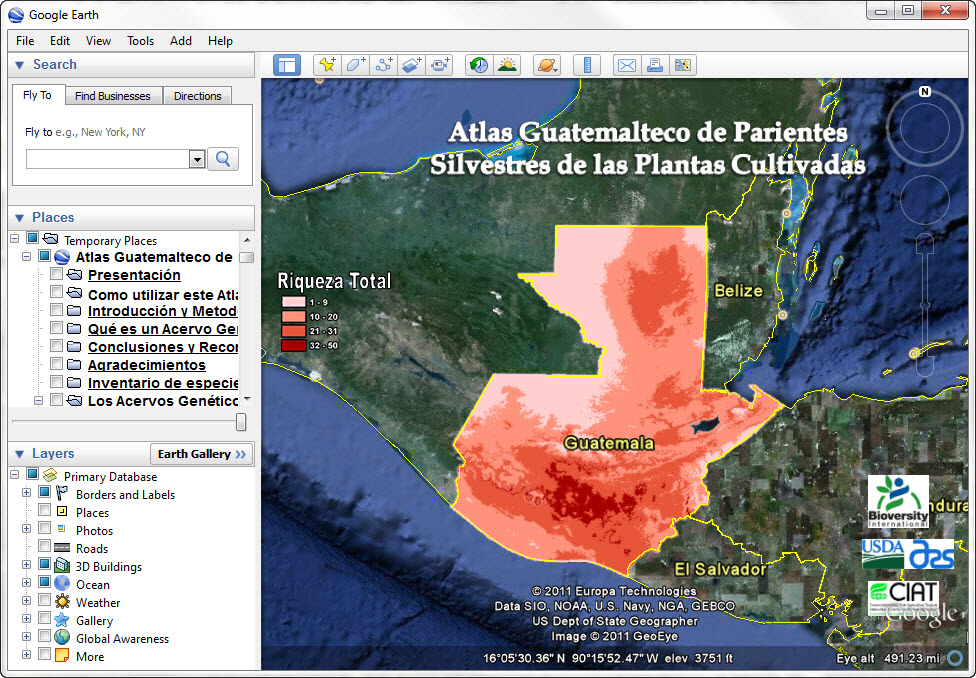
Task: Toggle the sidebar panel button
Action: pos(287,65)
